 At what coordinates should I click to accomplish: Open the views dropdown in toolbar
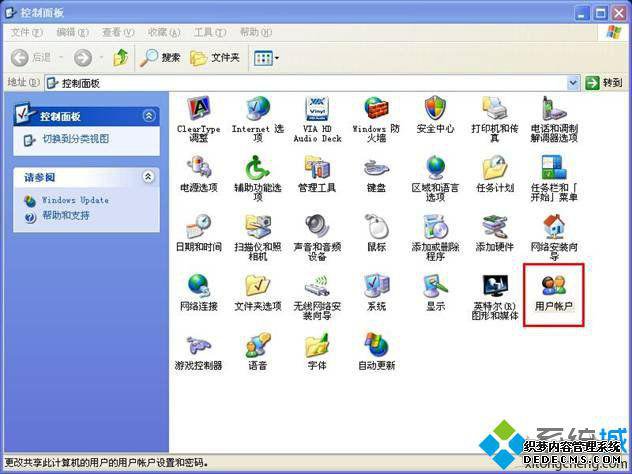(266, 58)
